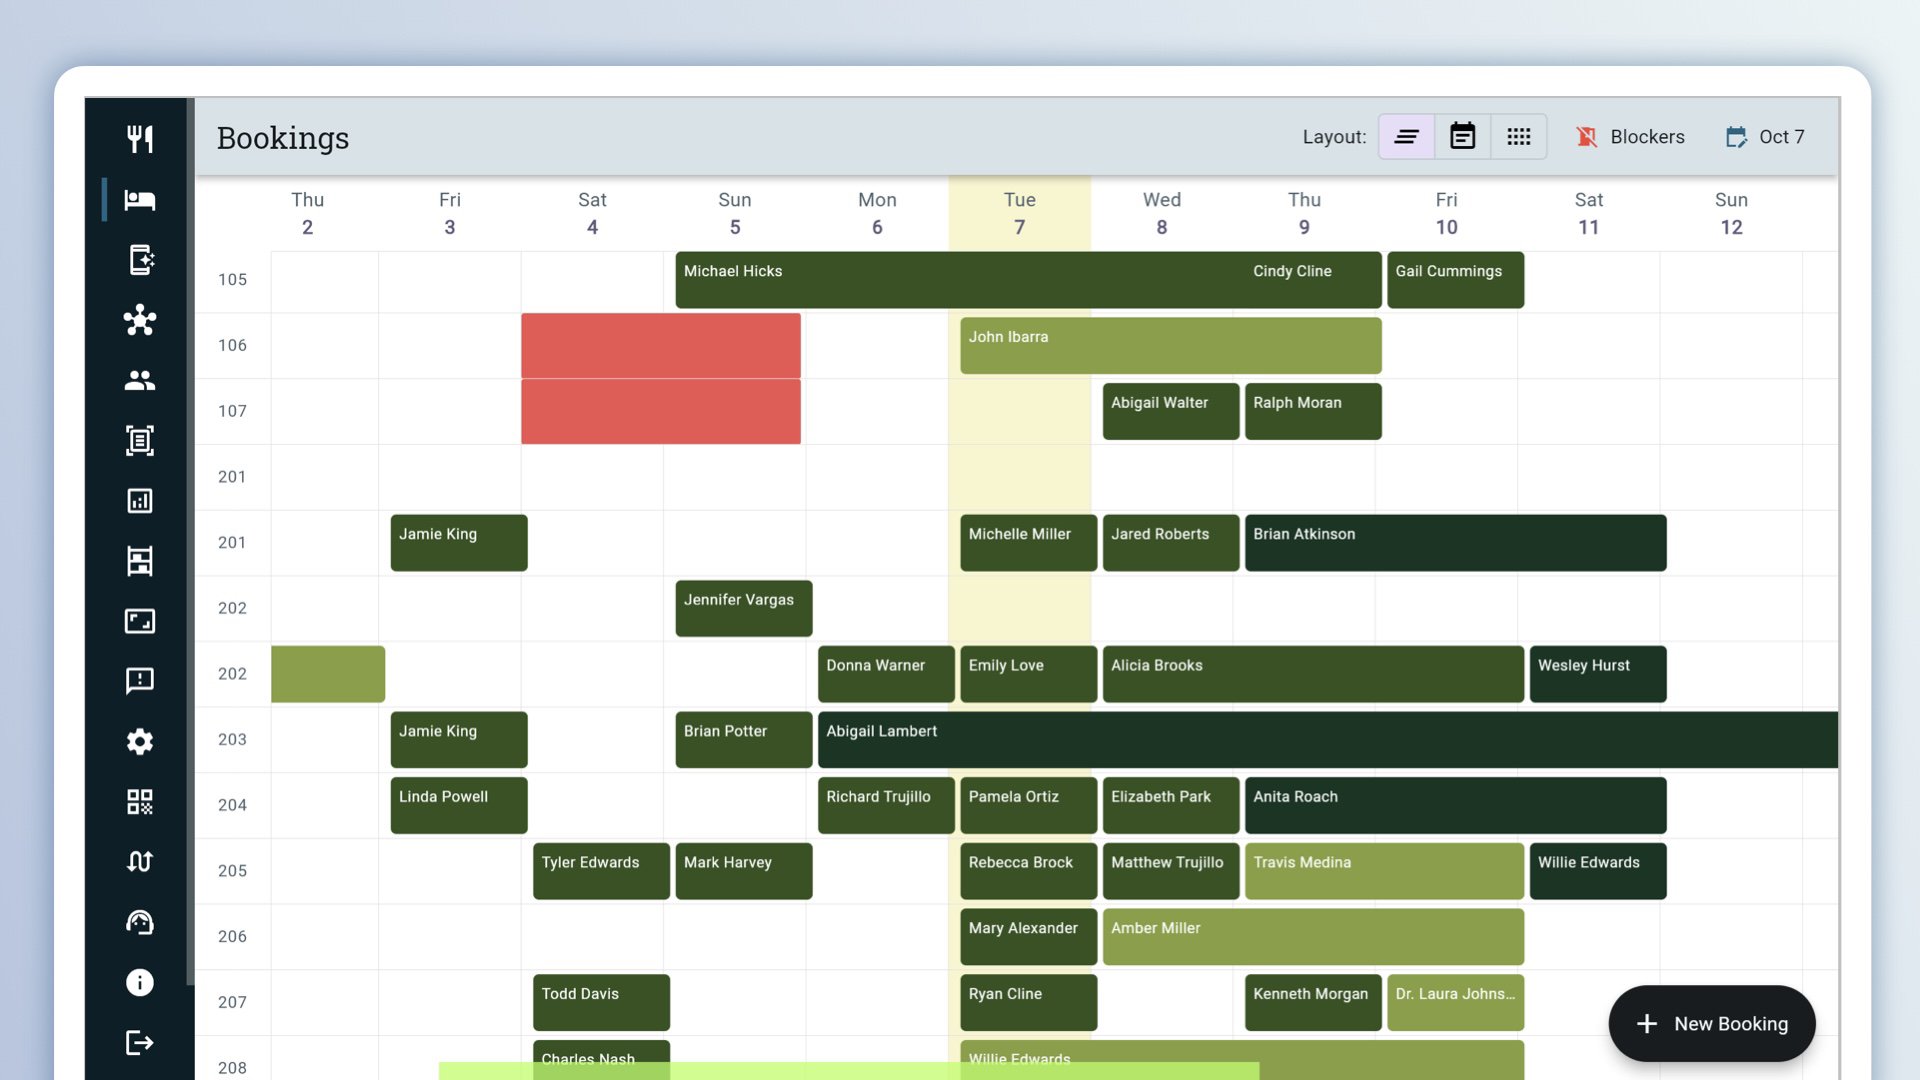Open the QR code sidebar icon

(x=140, y=802)
